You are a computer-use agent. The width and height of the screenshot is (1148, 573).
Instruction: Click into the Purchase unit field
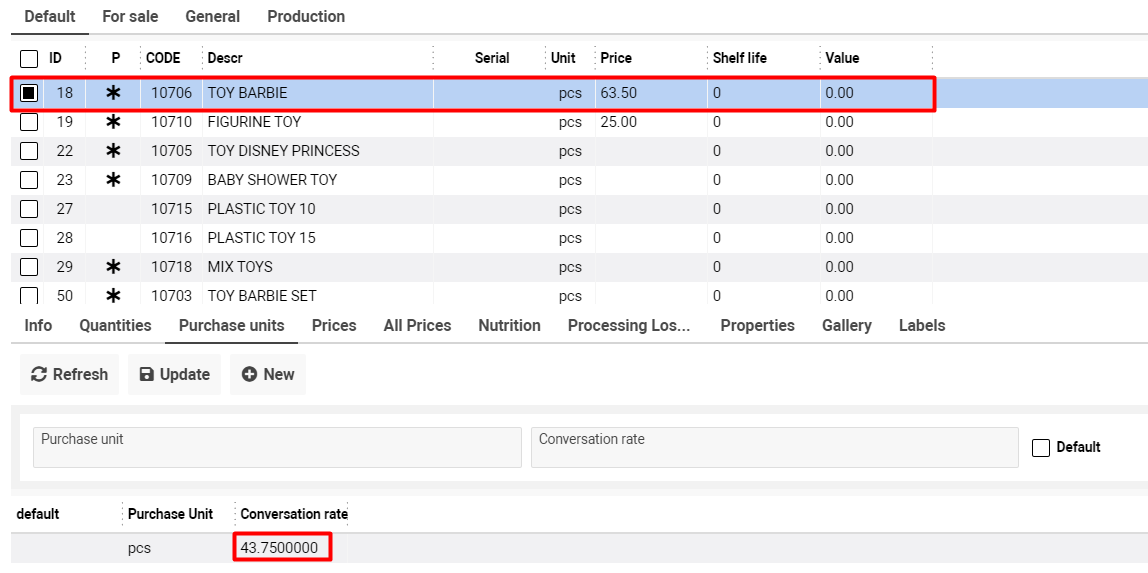(x=277, y=448)
